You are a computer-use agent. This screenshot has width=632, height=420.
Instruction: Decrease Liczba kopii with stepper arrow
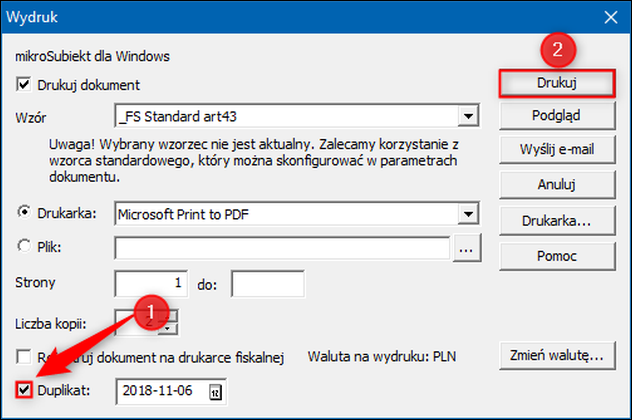pyautogui.click(x=168, y=330)
